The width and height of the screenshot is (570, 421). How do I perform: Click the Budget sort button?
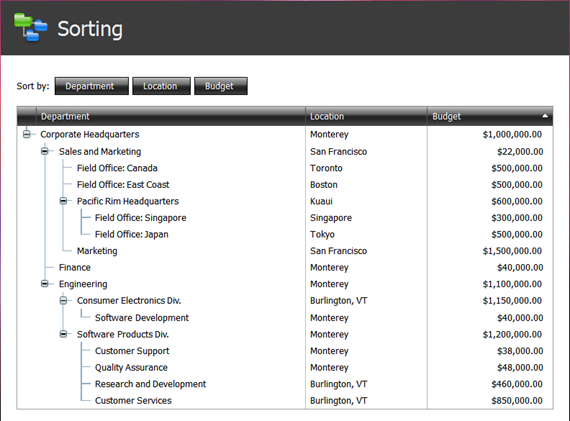[x=221, y=86]
